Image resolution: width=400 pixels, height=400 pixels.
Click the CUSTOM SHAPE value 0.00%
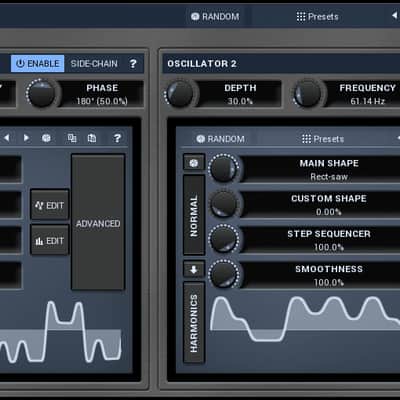click(329, 212)
